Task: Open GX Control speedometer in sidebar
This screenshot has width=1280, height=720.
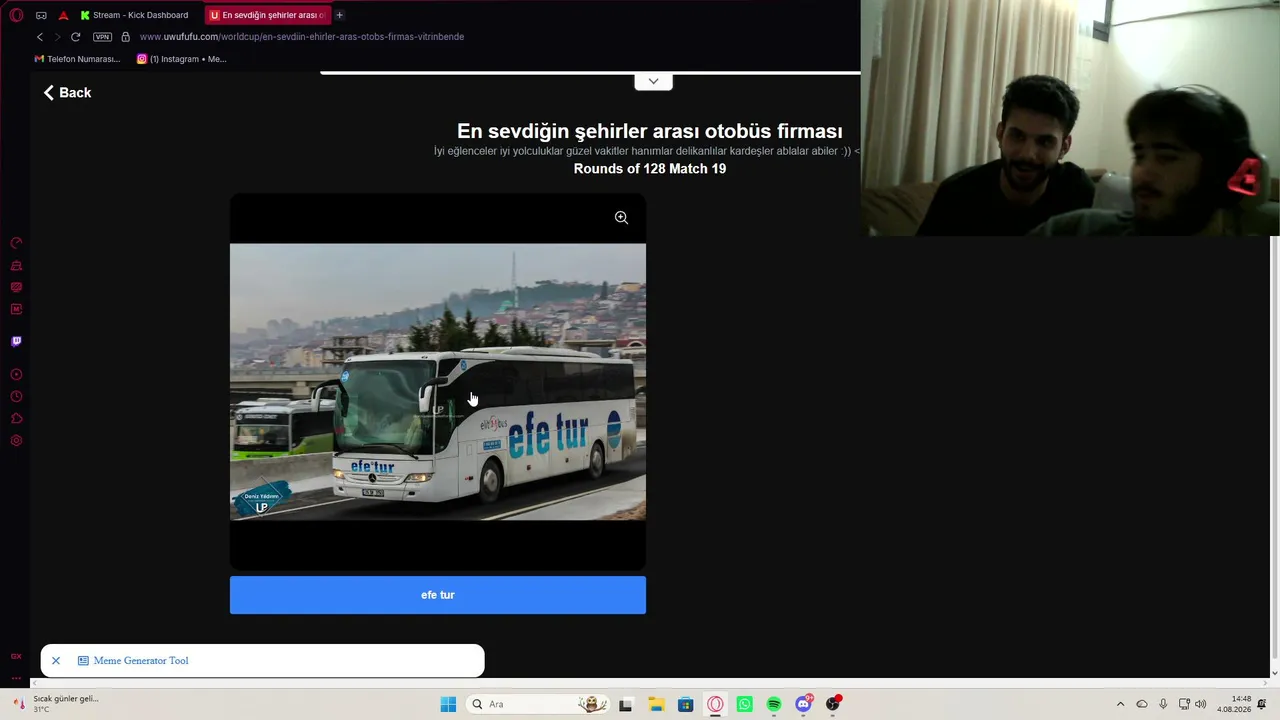Action: pyautogui.click(x=16, y=243)
